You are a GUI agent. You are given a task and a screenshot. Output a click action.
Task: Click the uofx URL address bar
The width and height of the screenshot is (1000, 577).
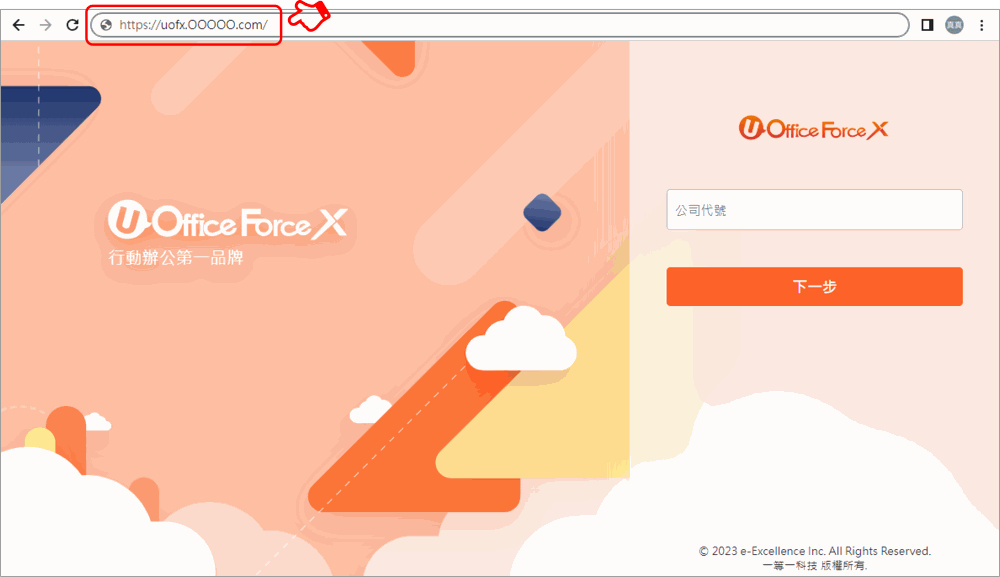tap(499, 25)
